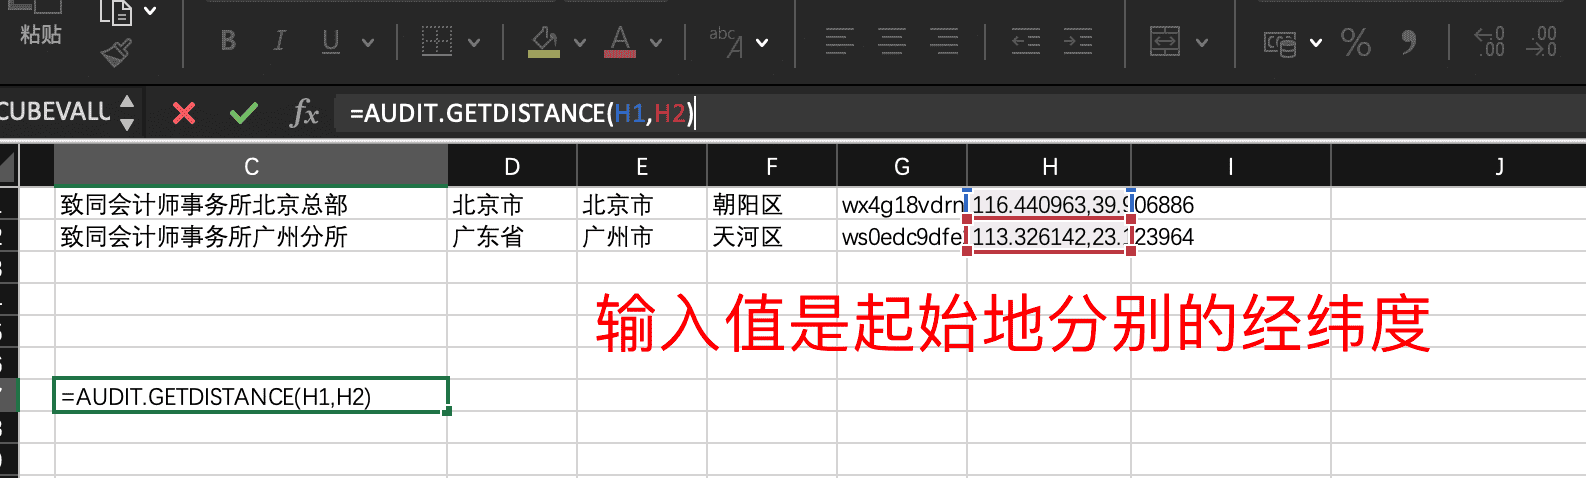
Task: Toggle Italic formatting
Action: pos(279,41)
